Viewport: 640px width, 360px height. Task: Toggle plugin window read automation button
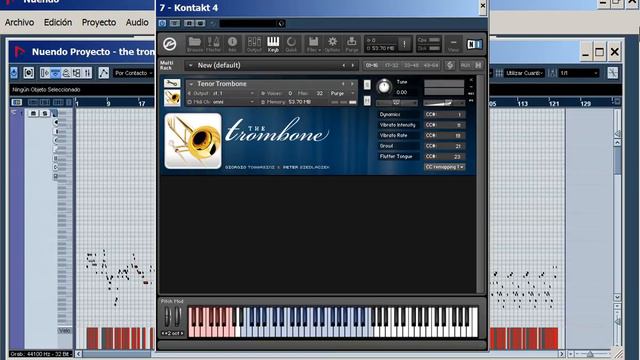click(189, 23)
